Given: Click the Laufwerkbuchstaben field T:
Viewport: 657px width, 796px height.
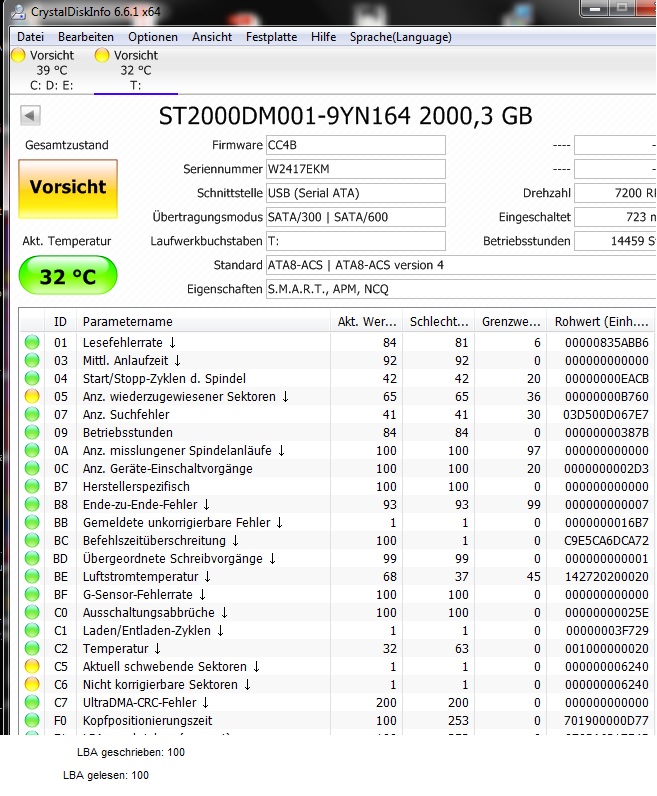Looking at the screenshot, I should (x=356, y=241).
